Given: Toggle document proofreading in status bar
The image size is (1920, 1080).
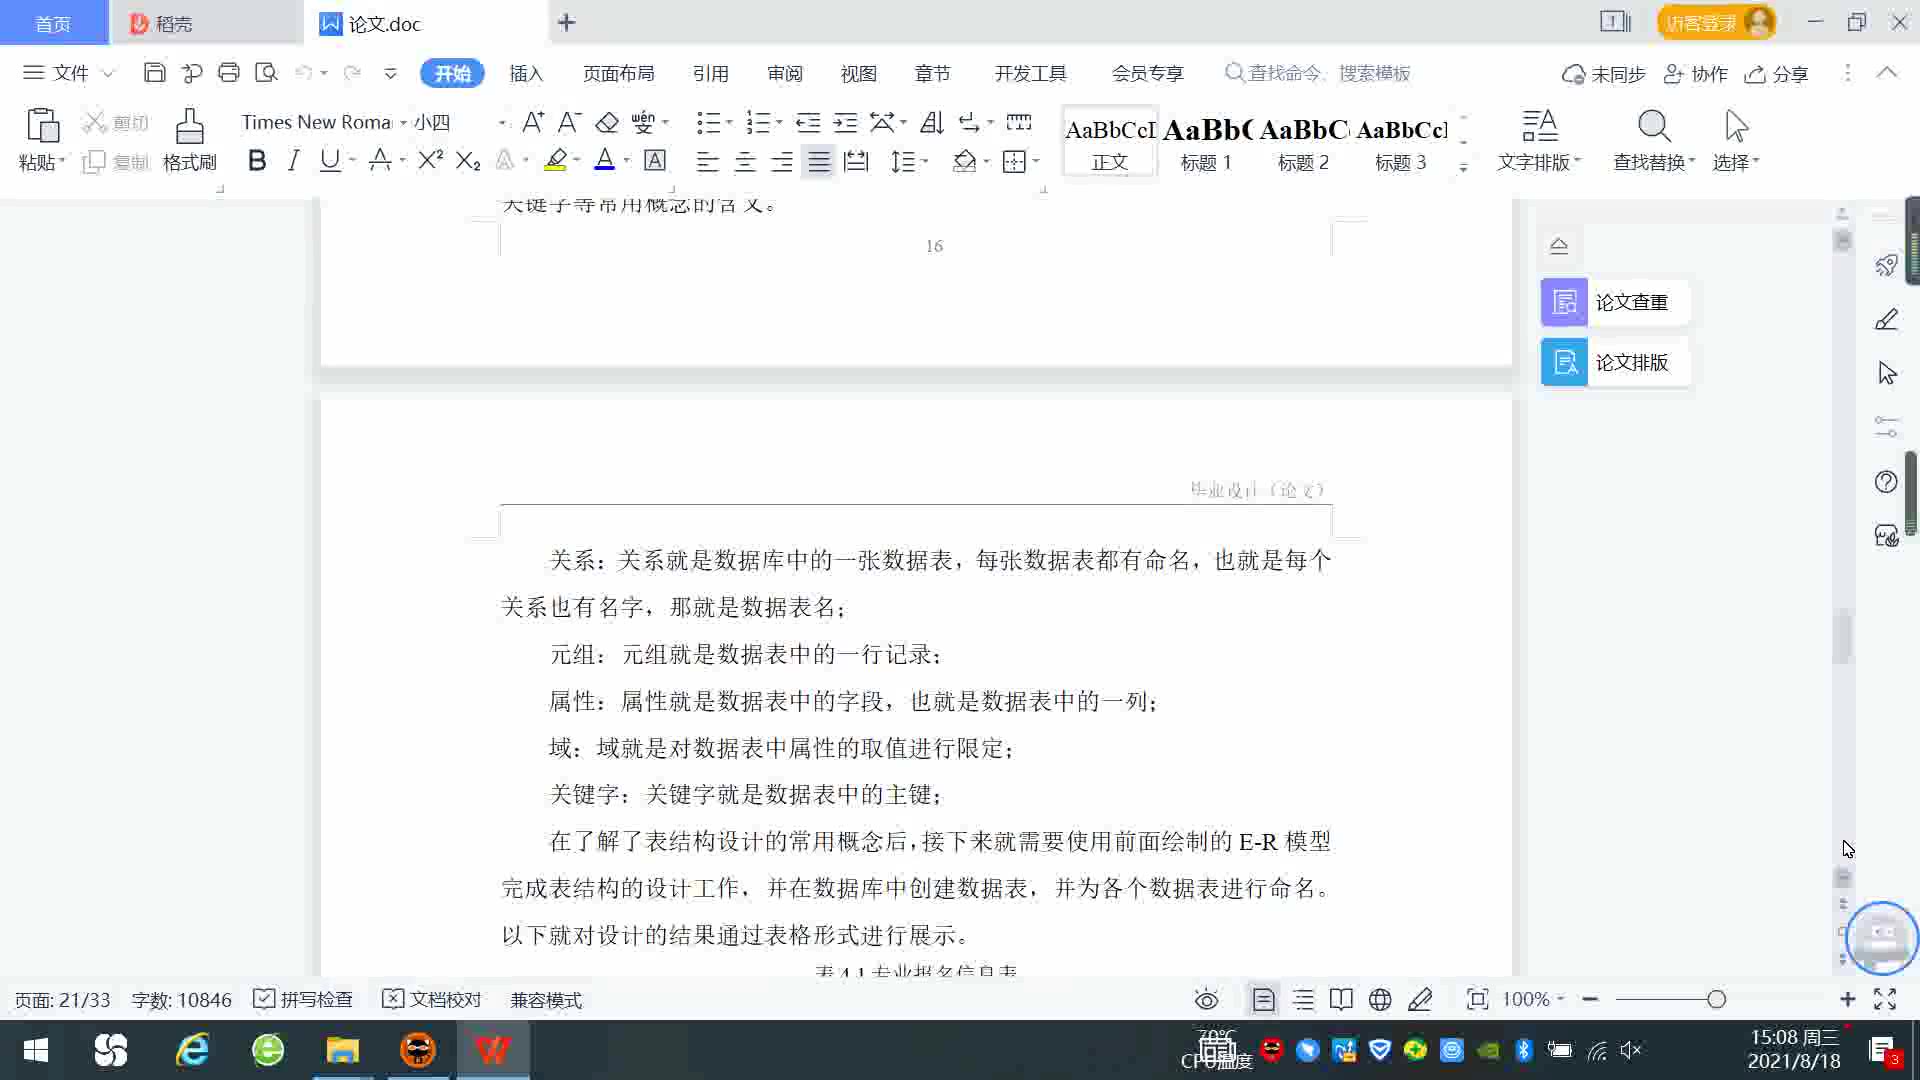Looking at the screenshot, I should 432,1000.
